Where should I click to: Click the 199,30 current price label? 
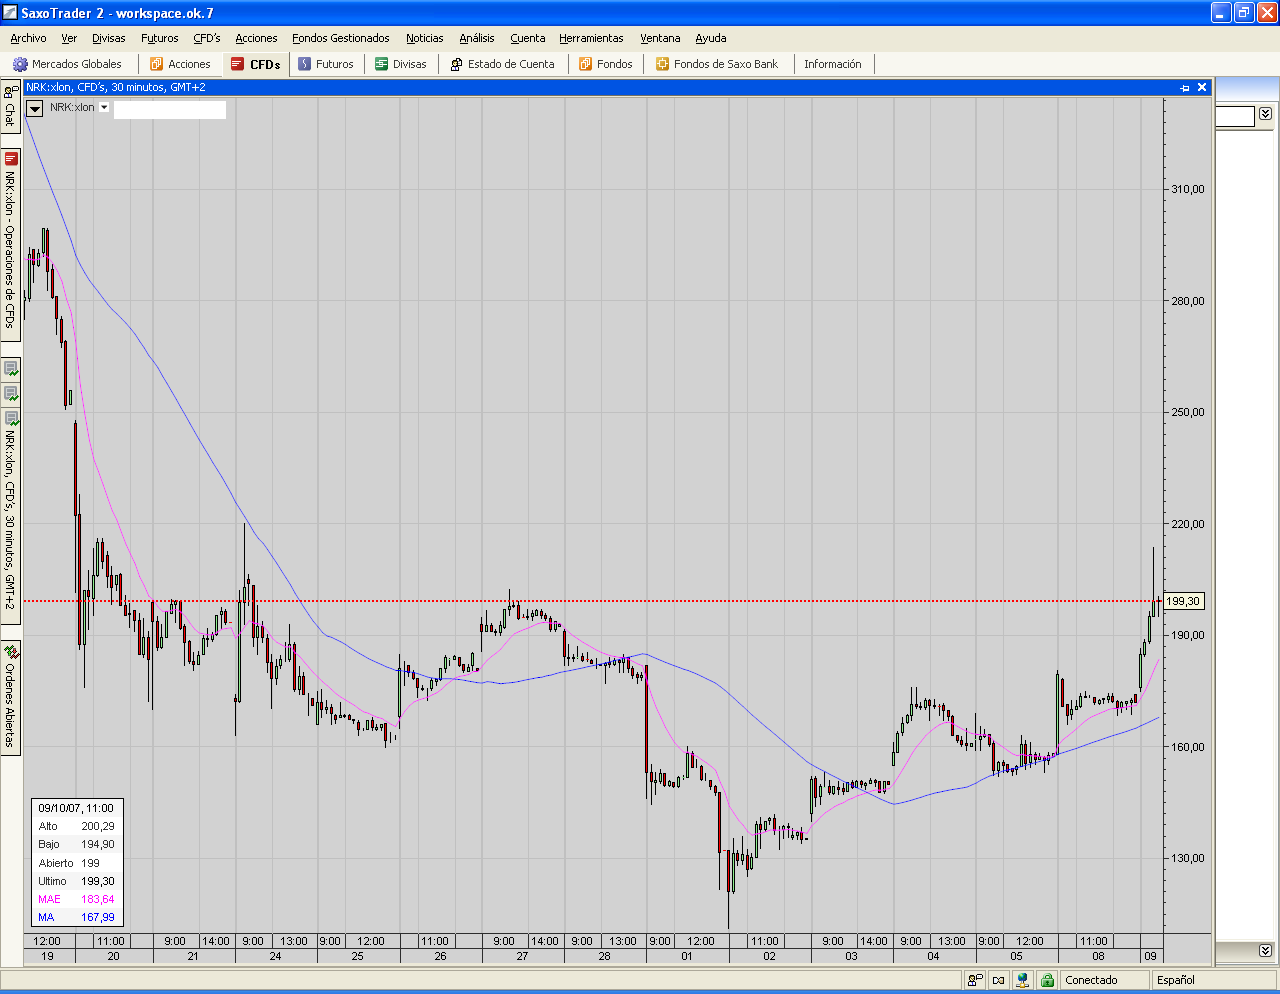point(1183,601)
